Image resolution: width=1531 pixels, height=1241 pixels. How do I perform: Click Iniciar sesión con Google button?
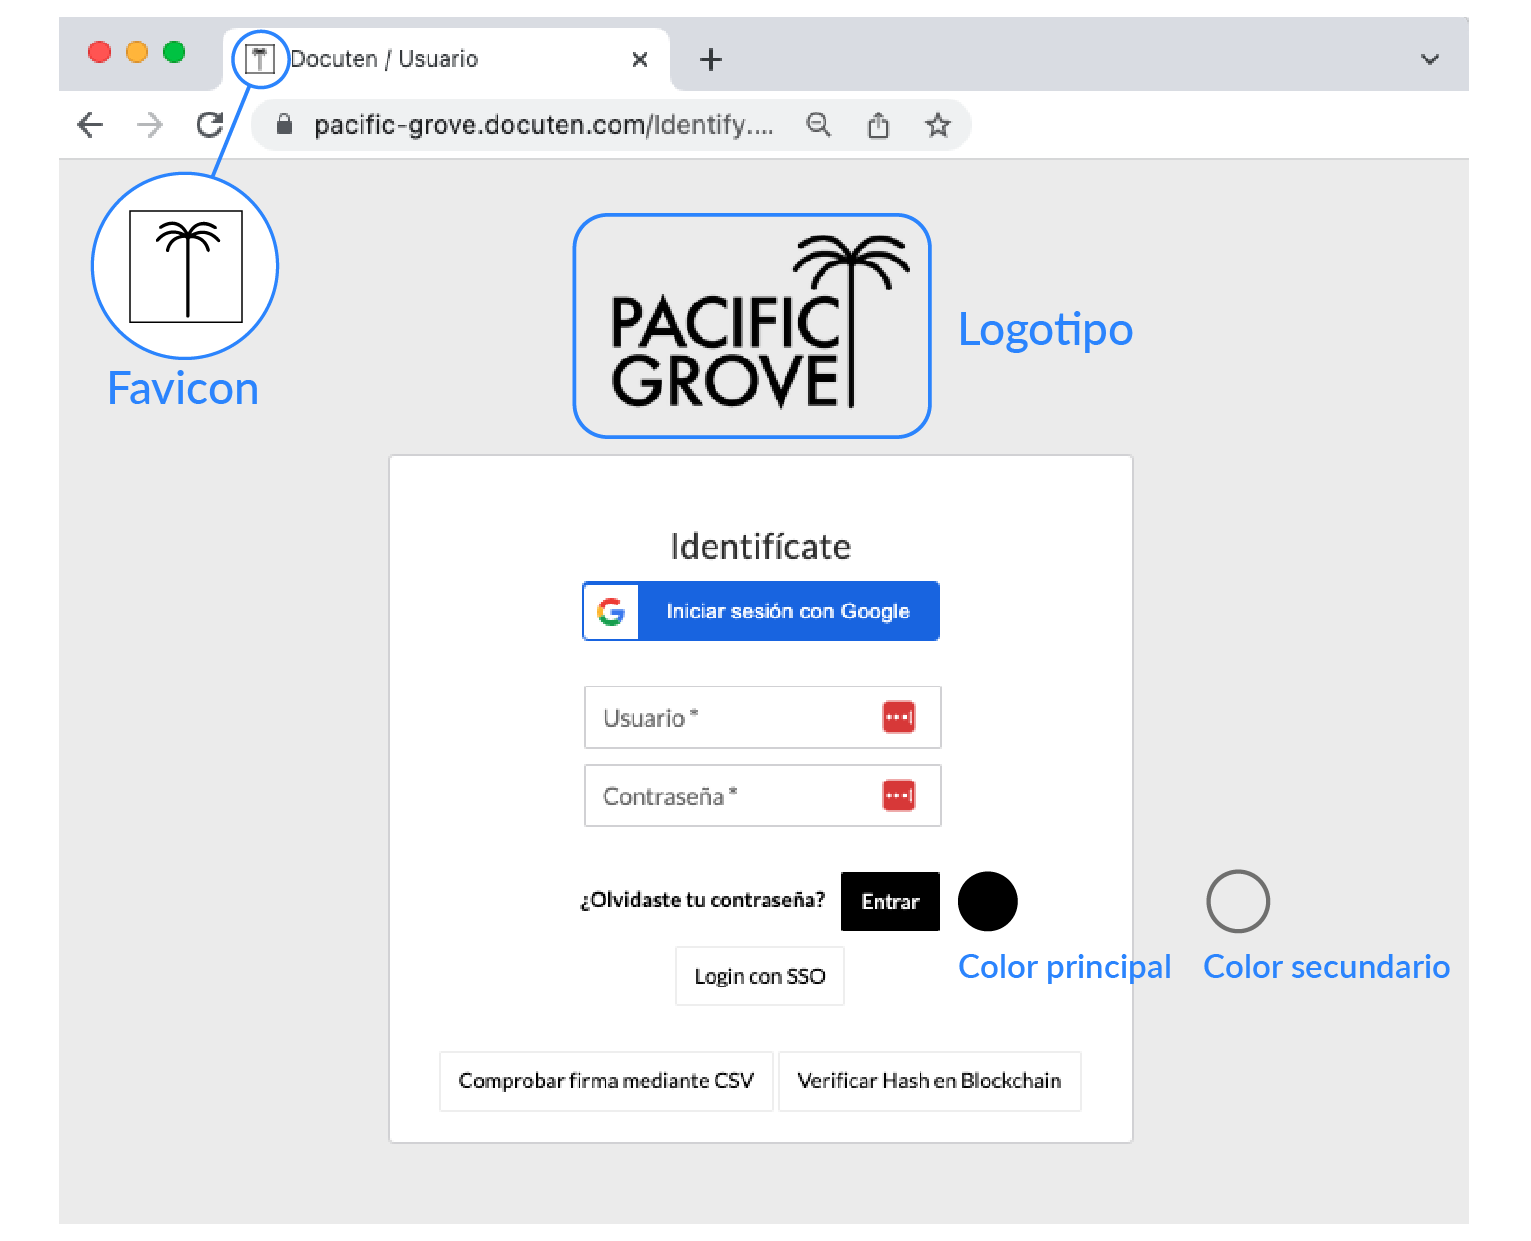[761, 611]
